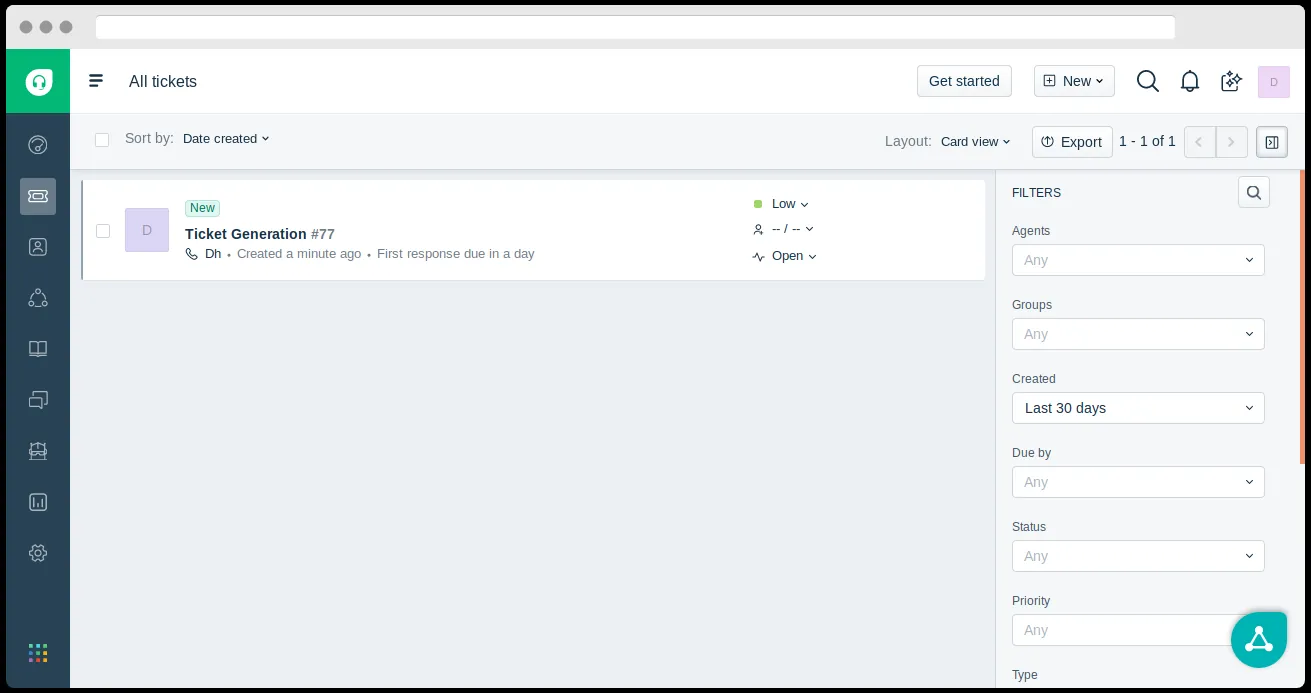The image size is (1311, 693).
Task: Open the Sort by Date created dropdown
Action: coord(226,139)
